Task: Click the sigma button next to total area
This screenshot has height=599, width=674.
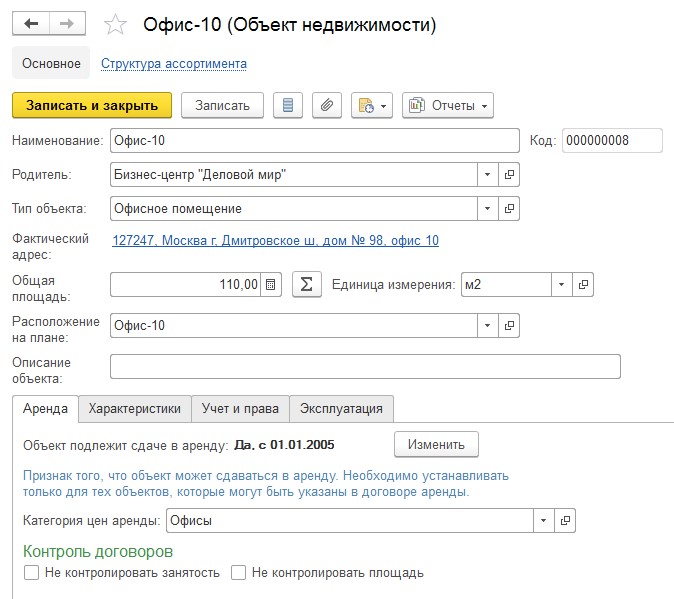Action: tap(306, 284)
